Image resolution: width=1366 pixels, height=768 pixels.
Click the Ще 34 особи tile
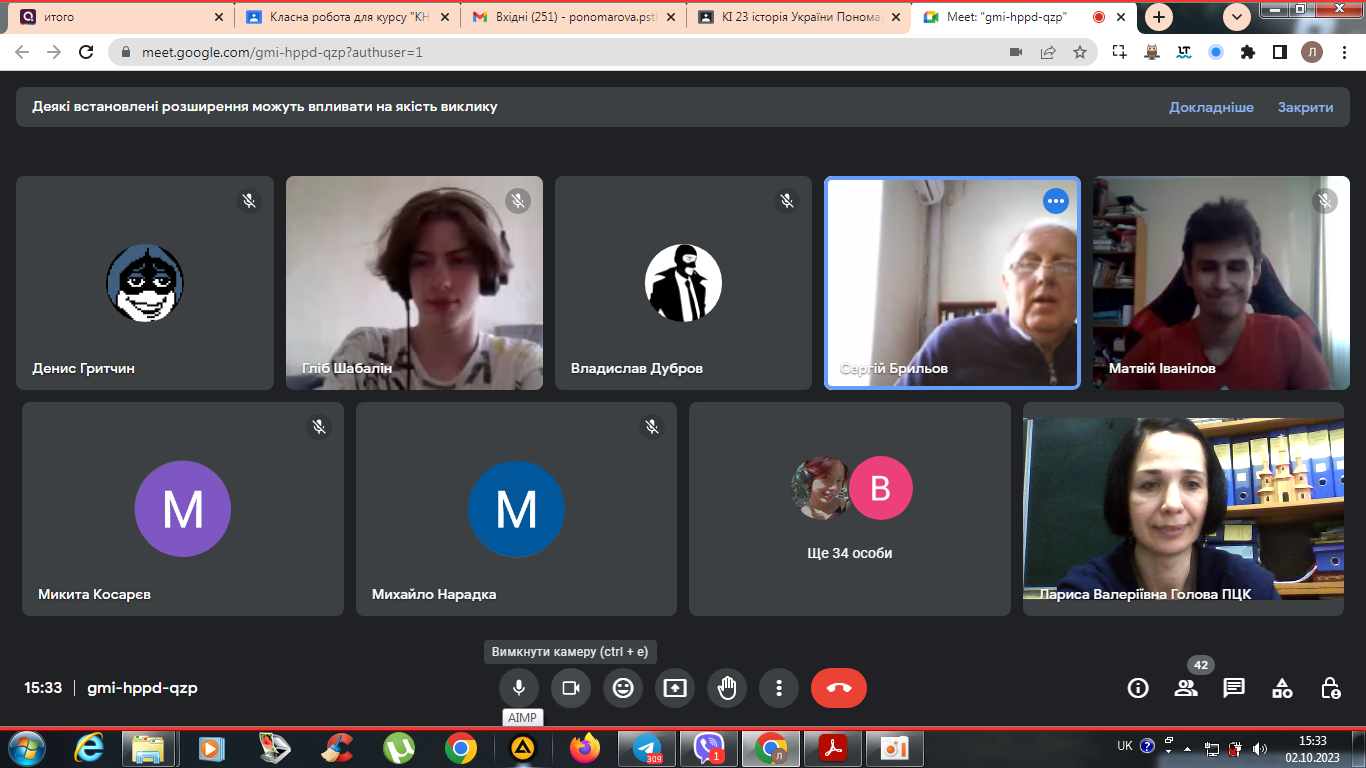849,509
